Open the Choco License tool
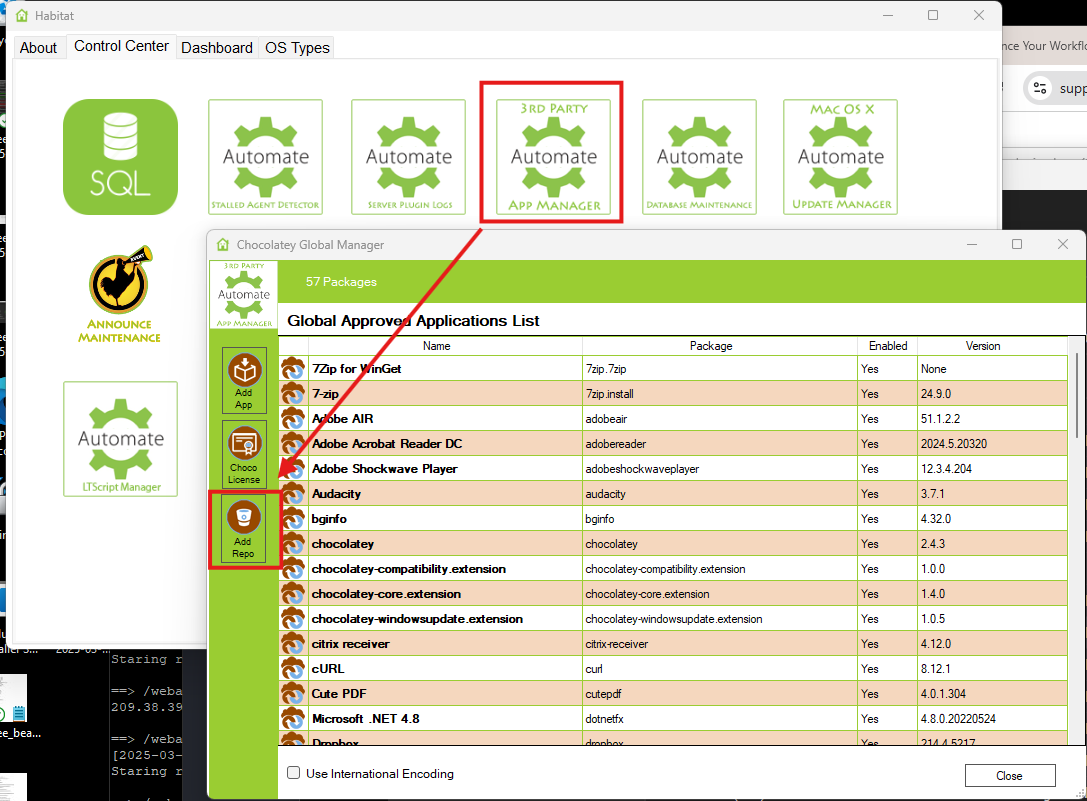The height and width of the screenshot is (801, 1087). (x=244, y=454)
